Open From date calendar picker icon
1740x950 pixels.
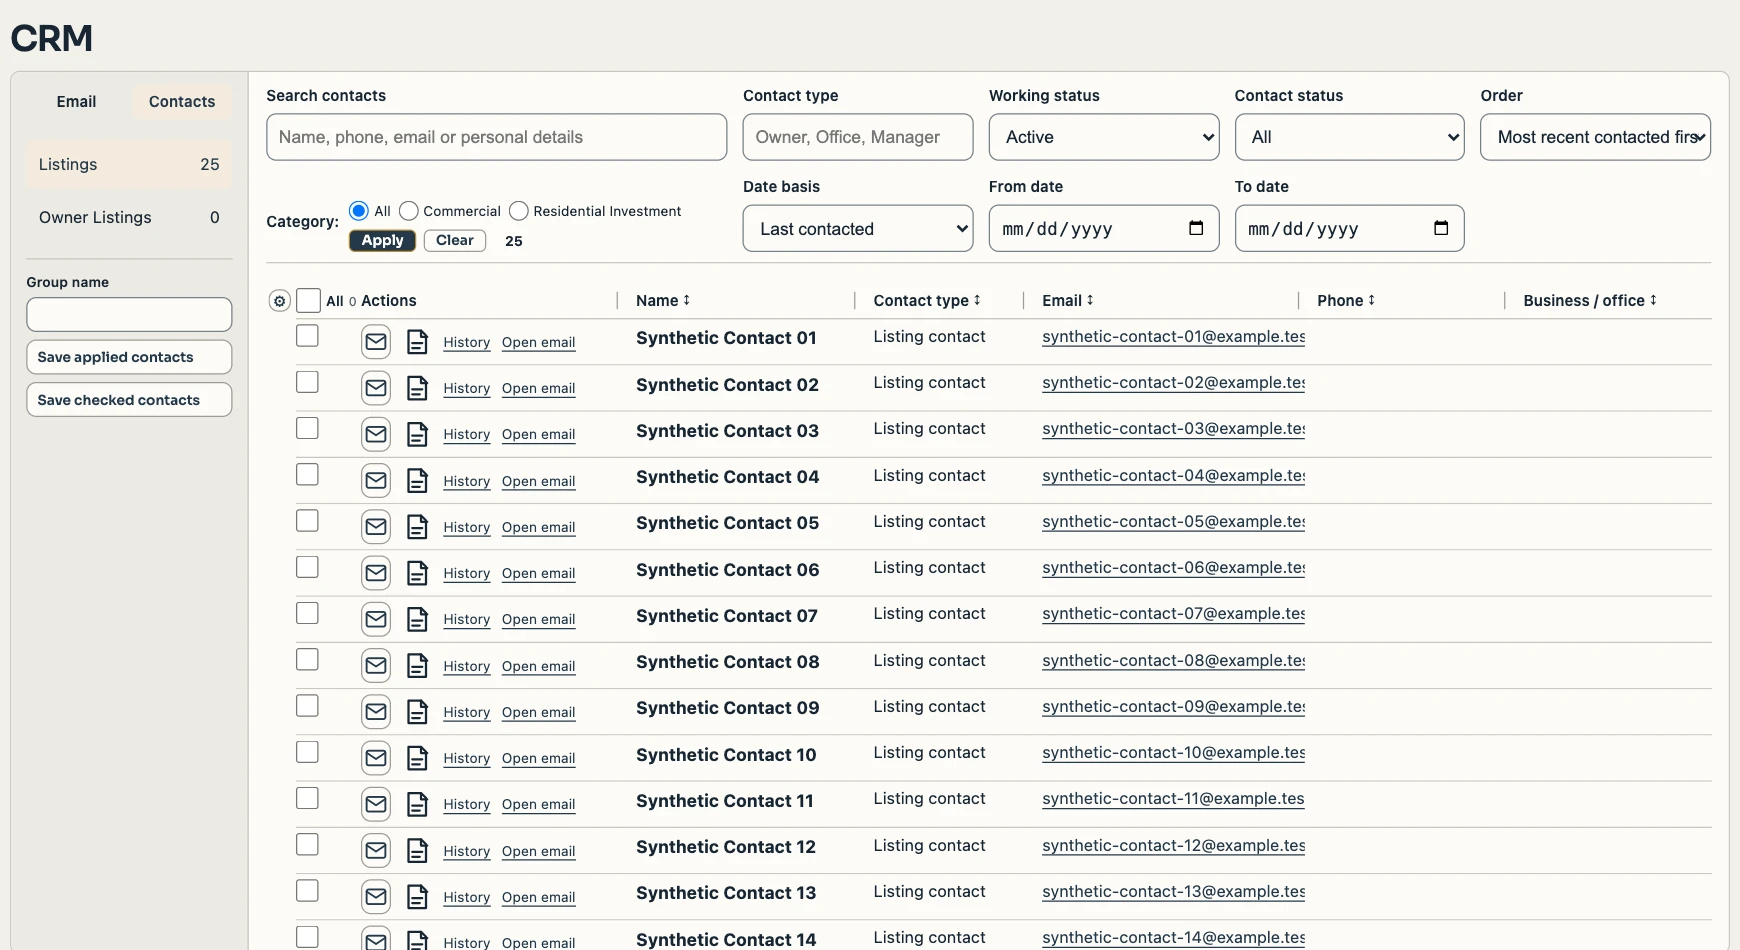click(1196, 228)
